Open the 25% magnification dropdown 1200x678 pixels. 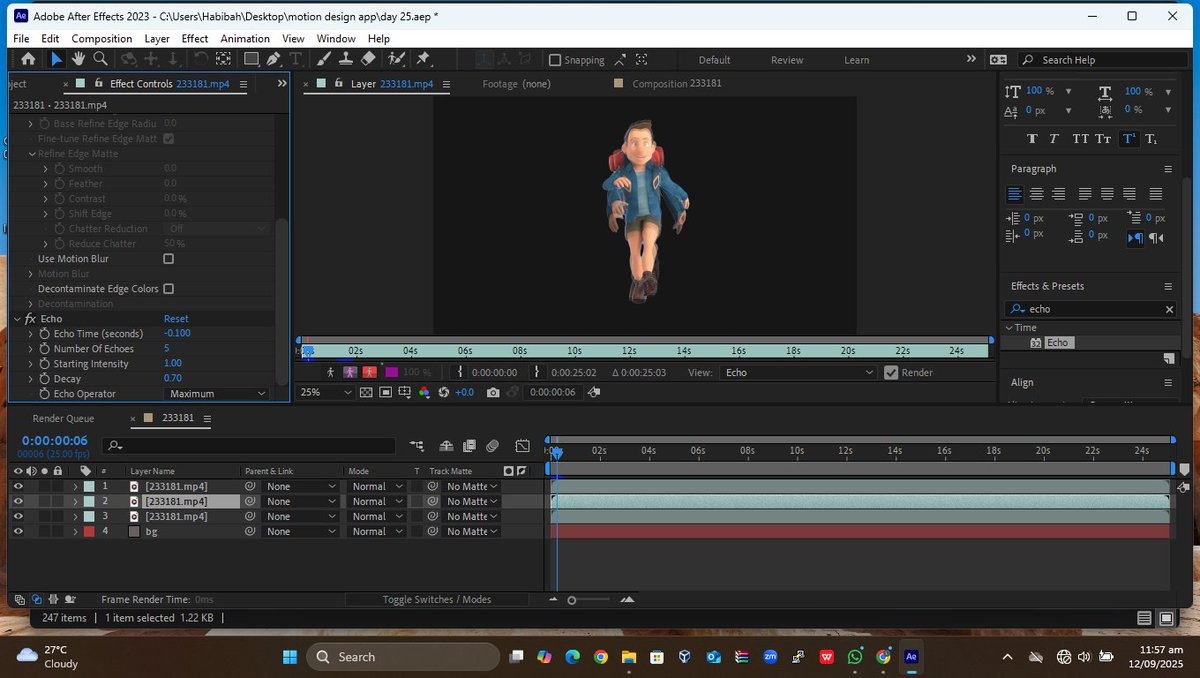coord(325,393)
